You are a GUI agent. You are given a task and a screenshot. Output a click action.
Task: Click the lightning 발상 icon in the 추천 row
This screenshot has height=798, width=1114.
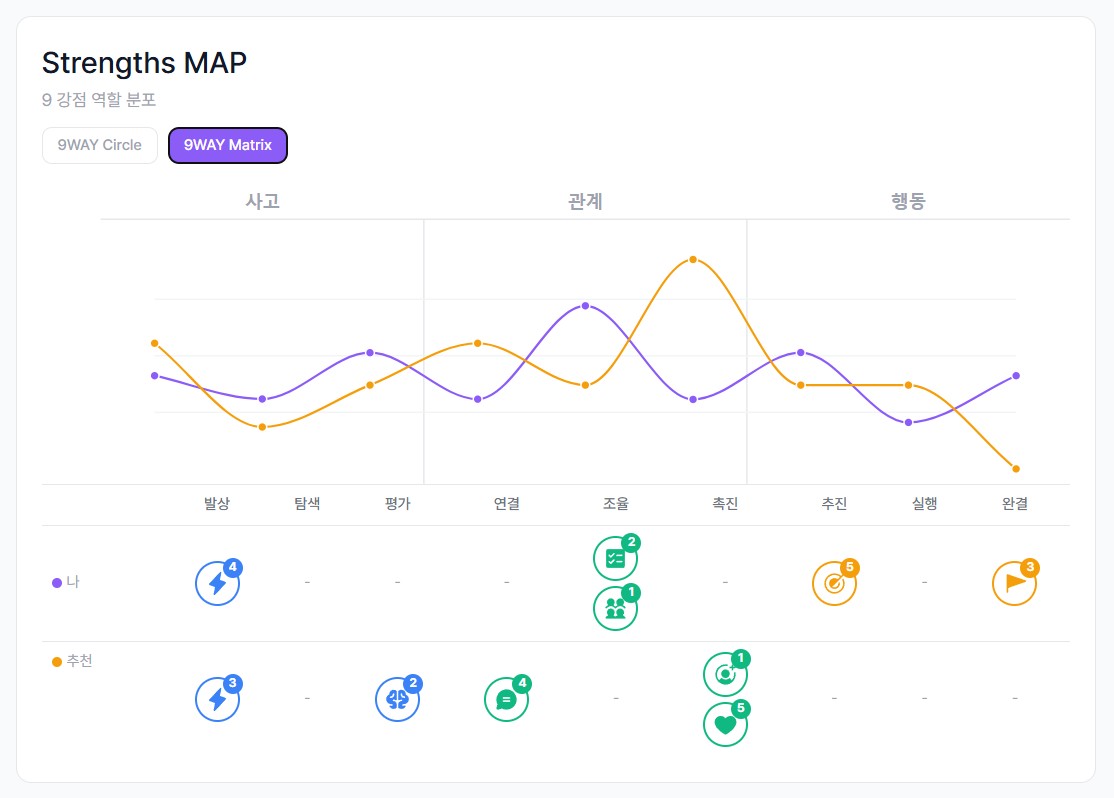point(217,699)
